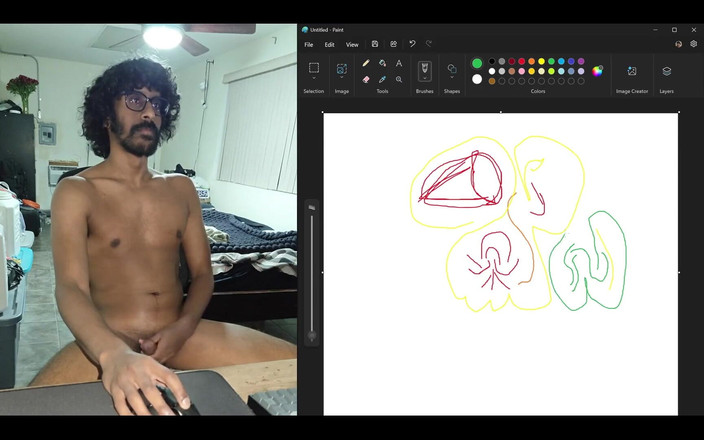Open Paint settings gear
704x440 pixels.
pos(694,44)
